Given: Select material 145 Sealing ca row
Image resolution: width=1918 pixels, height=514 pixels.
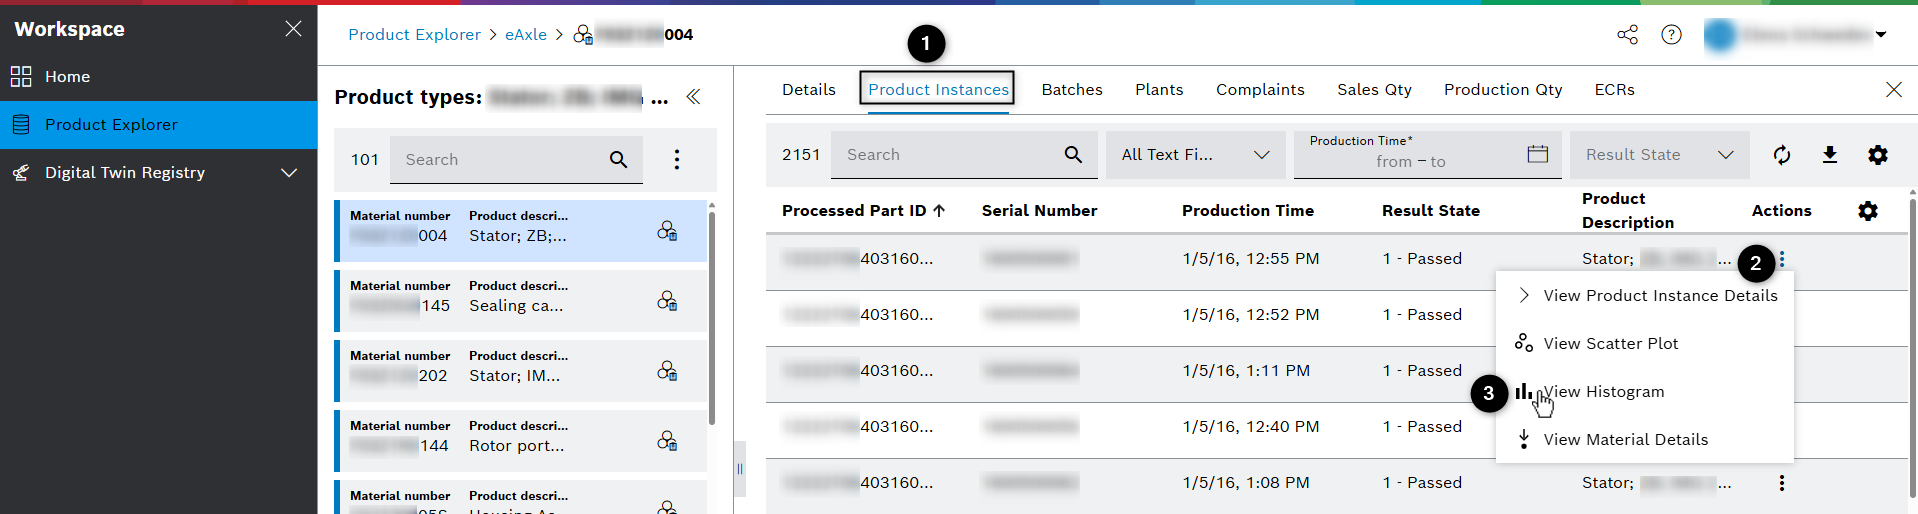Looking at the screenshot, I should pos(520,301).
